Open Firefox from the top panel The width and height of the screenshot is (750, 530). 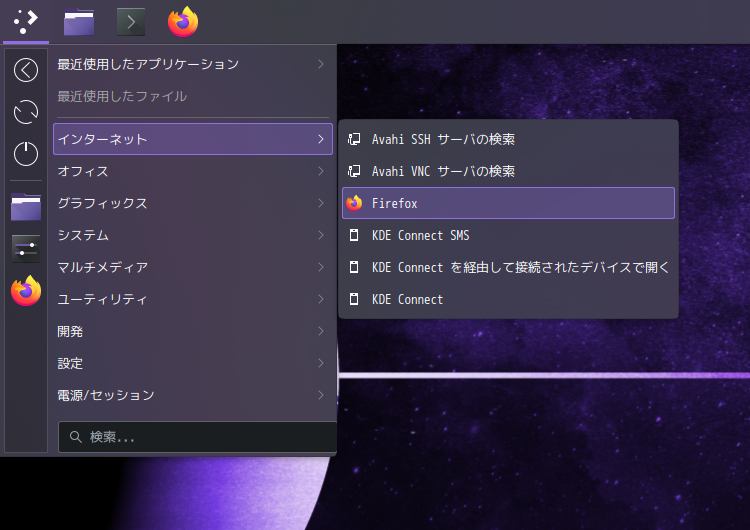[183, 22]
